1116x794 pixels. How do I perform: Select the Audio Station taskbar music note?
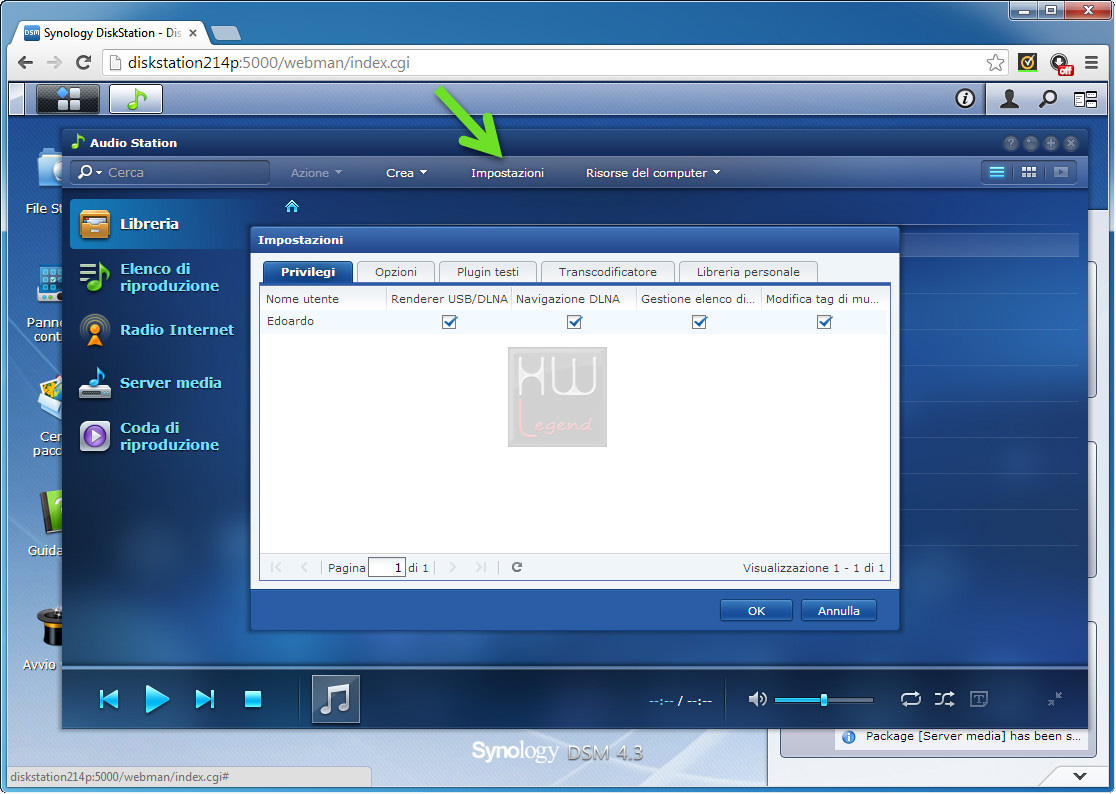click(x=136, y=99)
